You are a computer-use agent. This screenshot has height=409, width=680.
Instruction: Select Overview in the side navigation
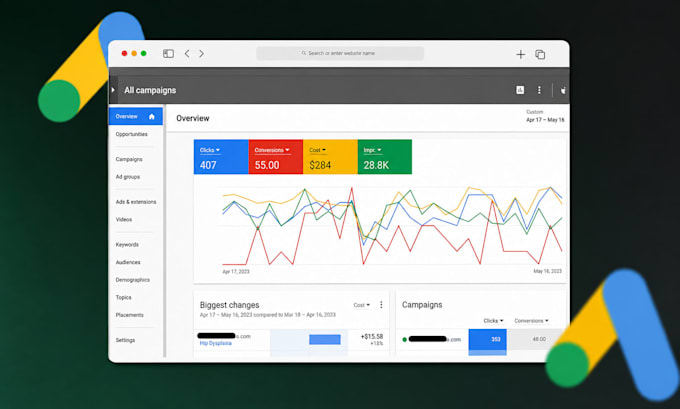tap(136, 116)
